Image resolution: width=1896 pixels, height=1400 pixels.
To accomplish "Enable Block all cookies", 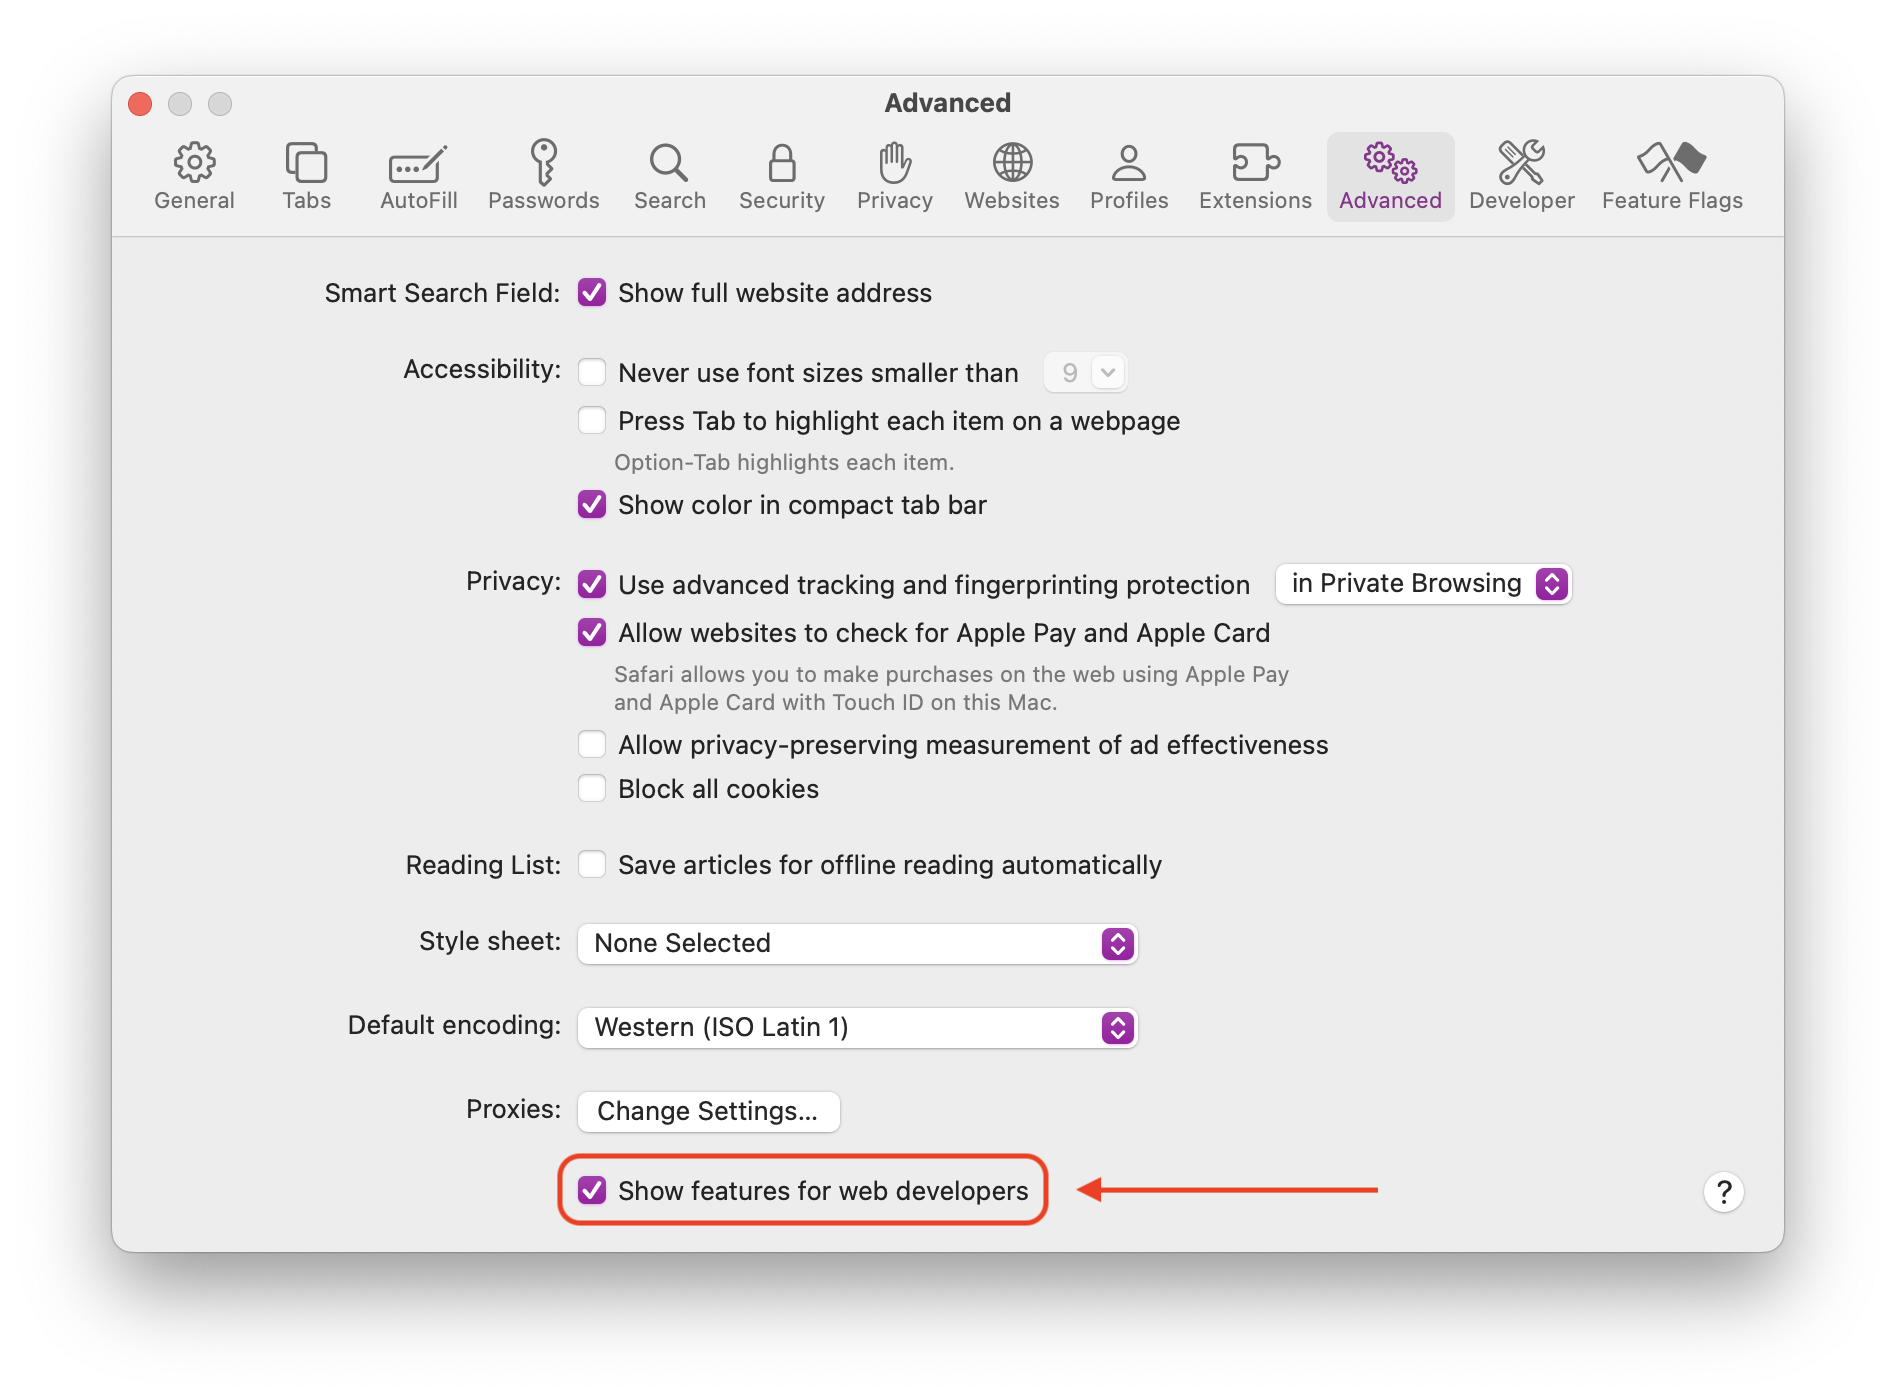I will pyautogui.click(x=592, y=788).
